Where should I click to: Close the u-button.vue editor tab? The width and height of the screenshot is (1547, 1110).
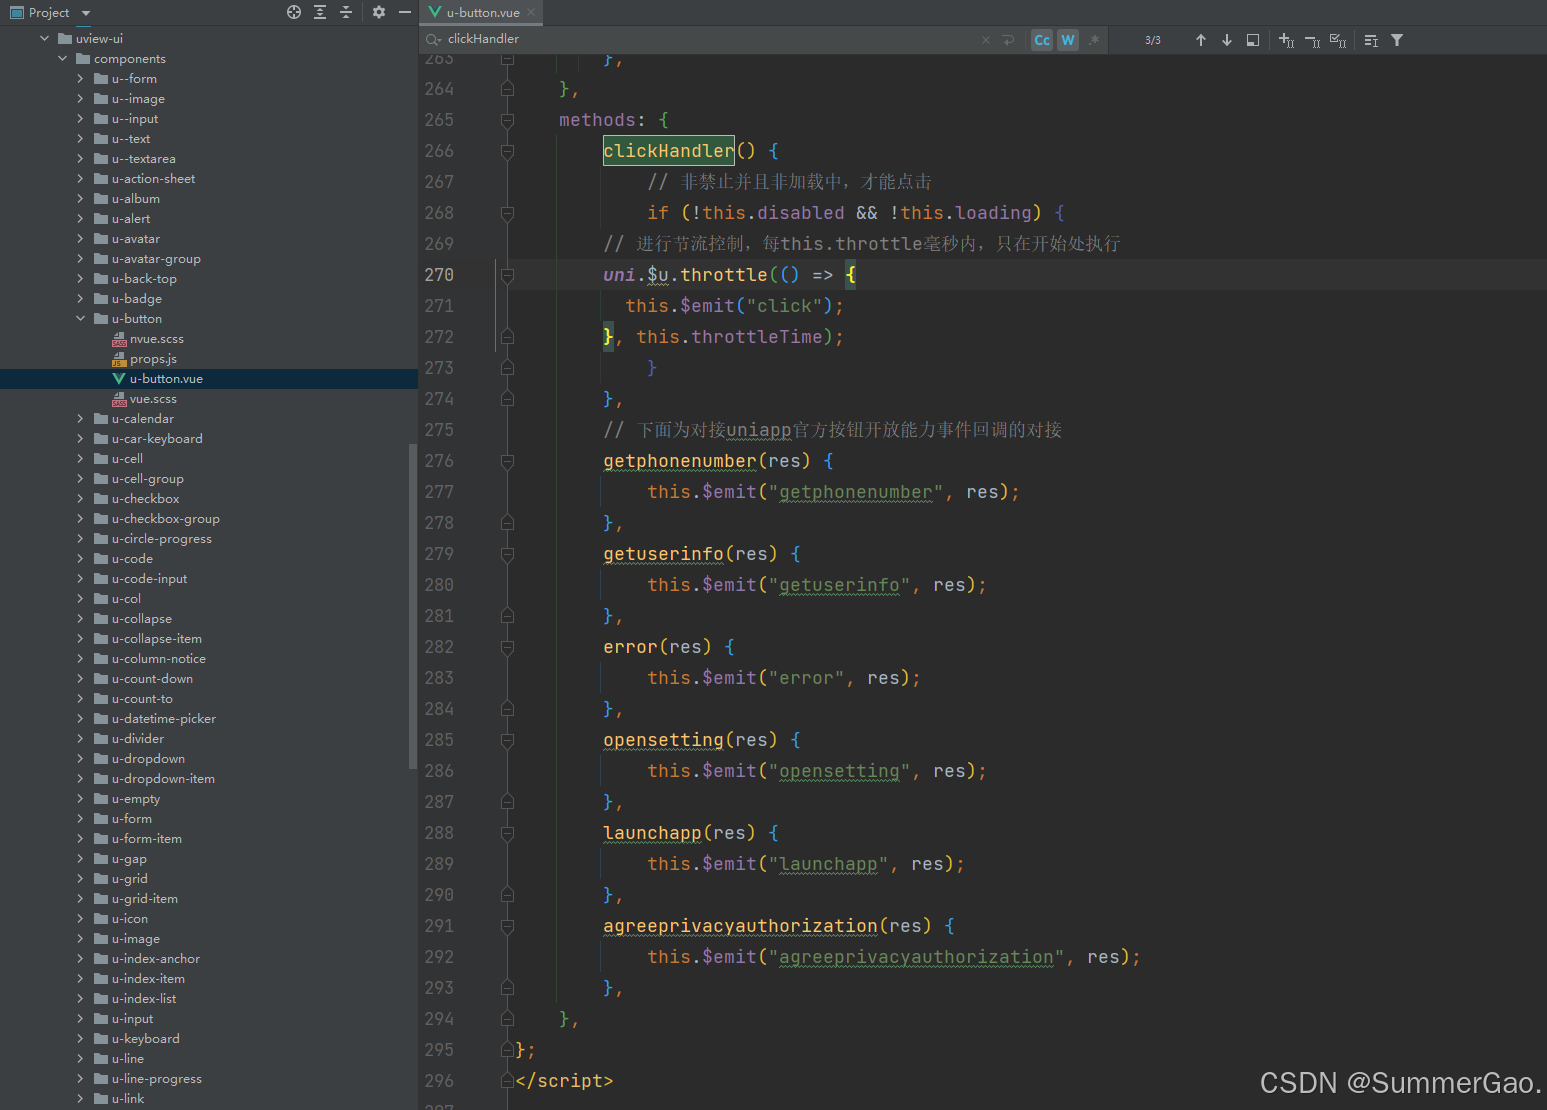pos(530,13)
